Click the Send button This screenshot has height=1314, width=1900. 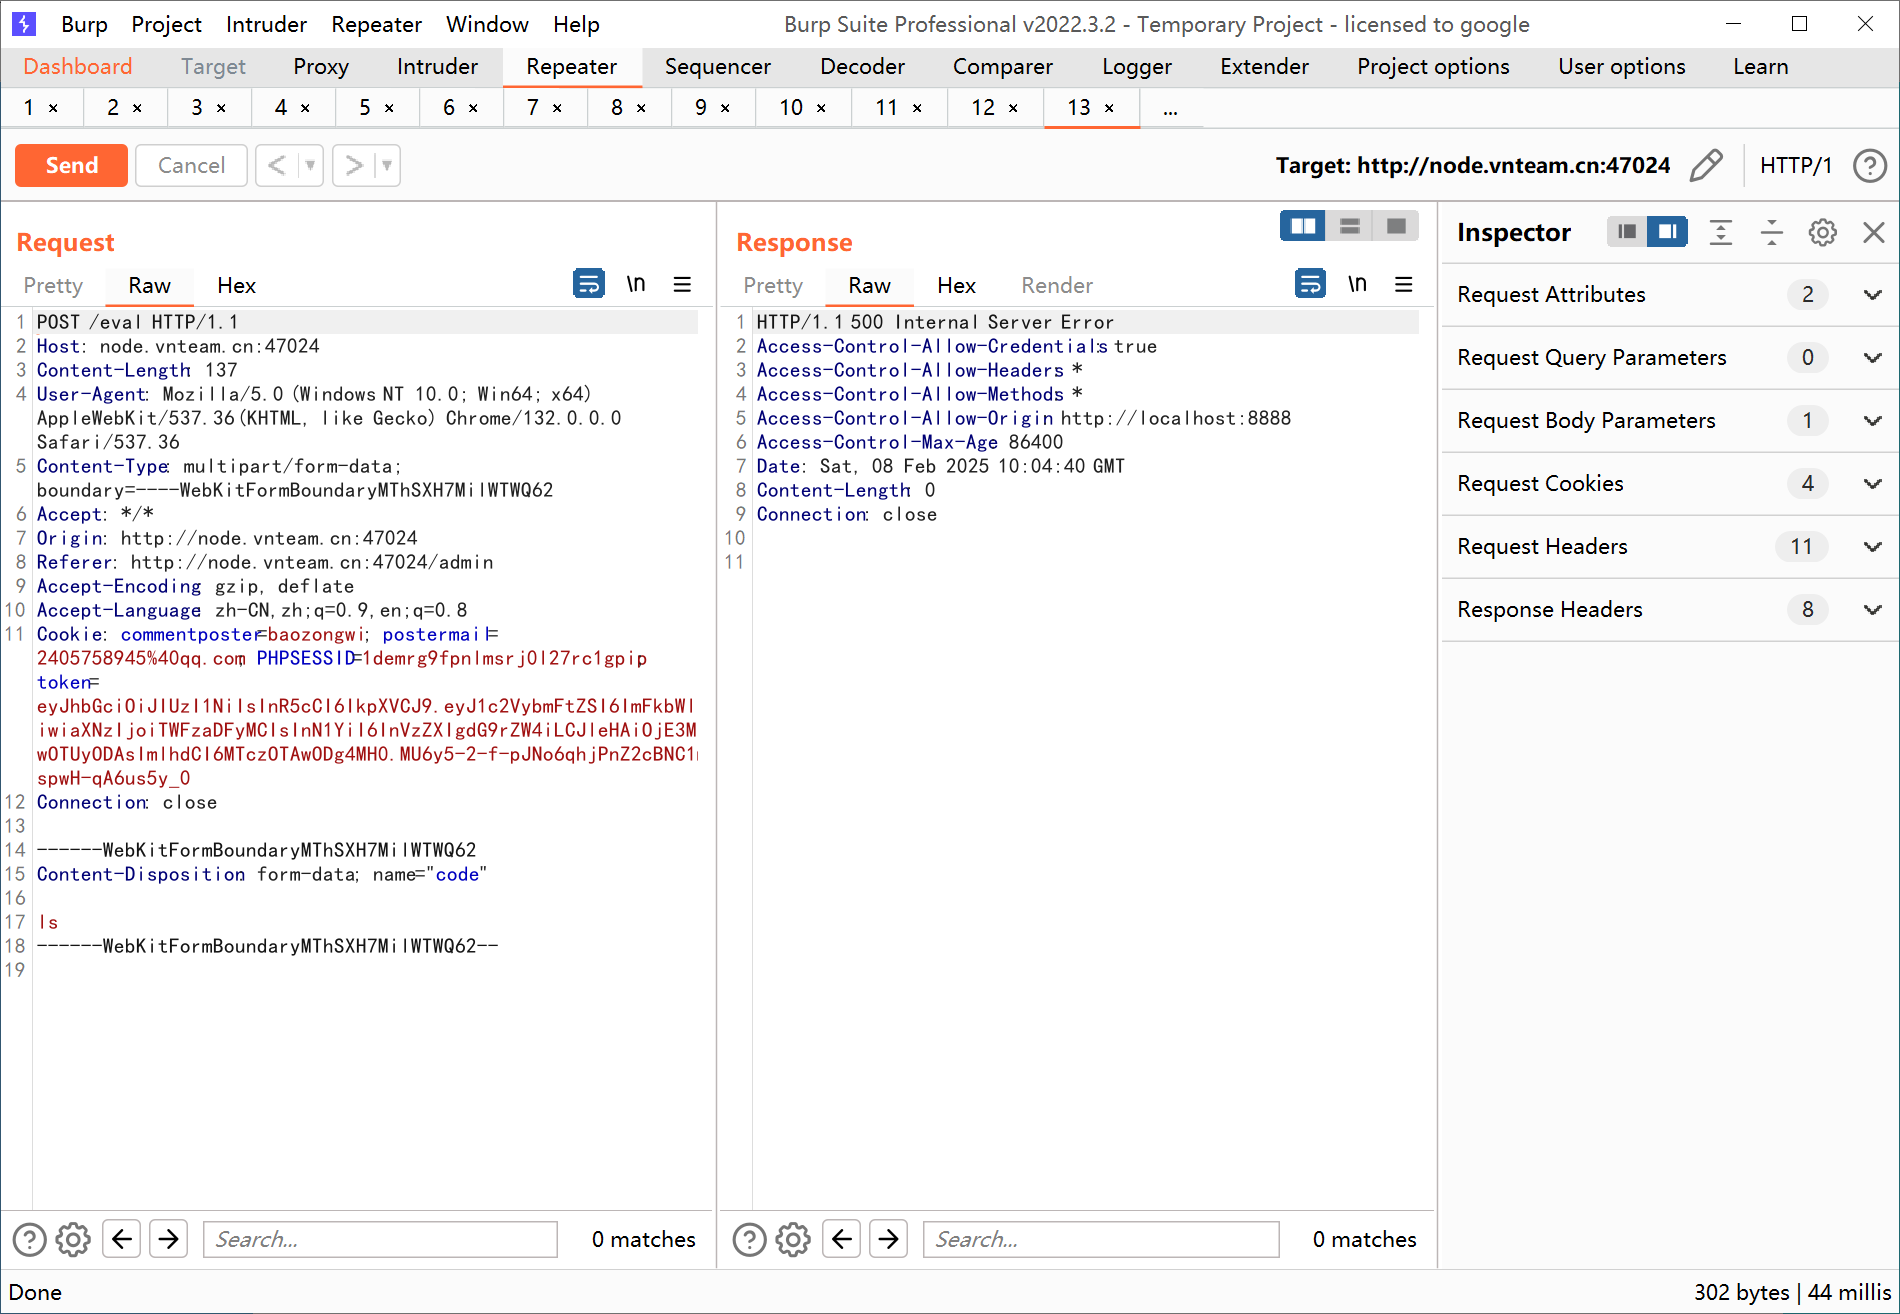click(71, 165)
